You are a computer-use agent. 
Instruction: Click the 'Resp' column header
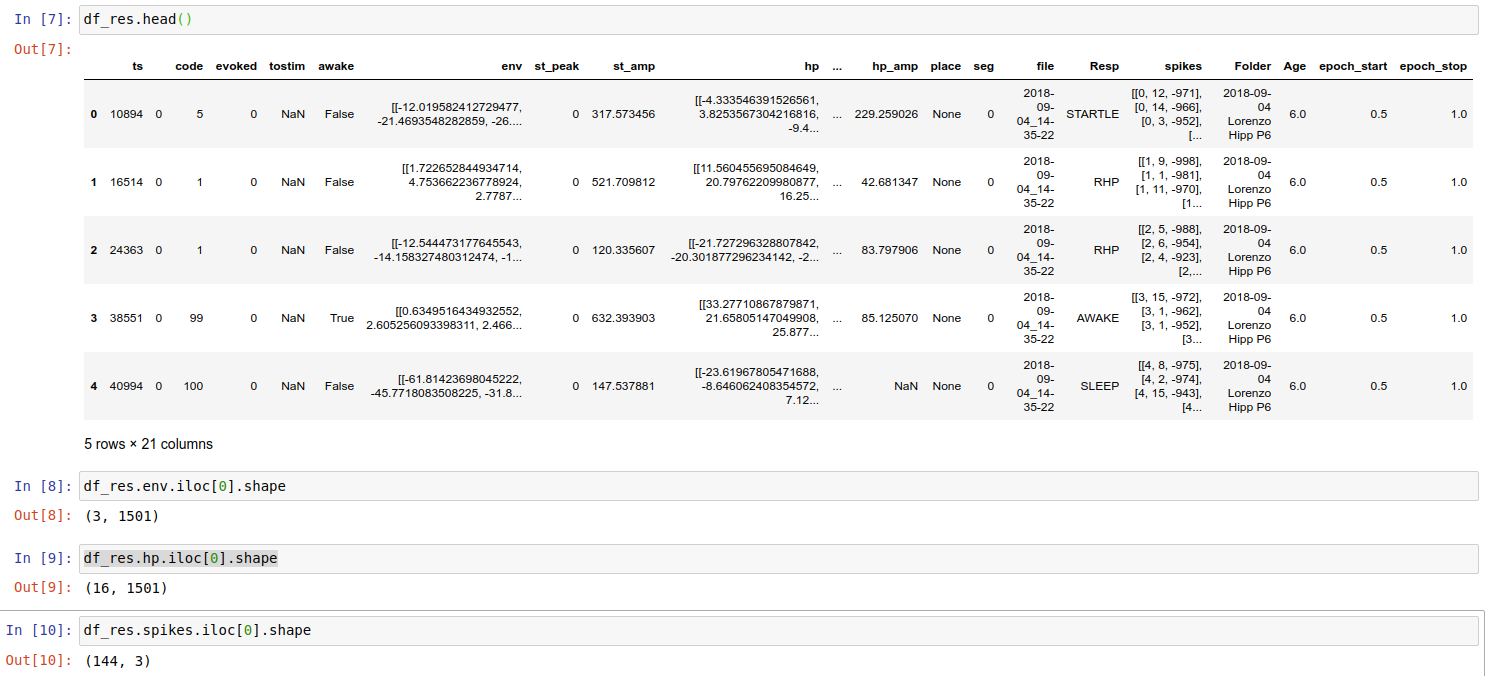[1104, 66]
